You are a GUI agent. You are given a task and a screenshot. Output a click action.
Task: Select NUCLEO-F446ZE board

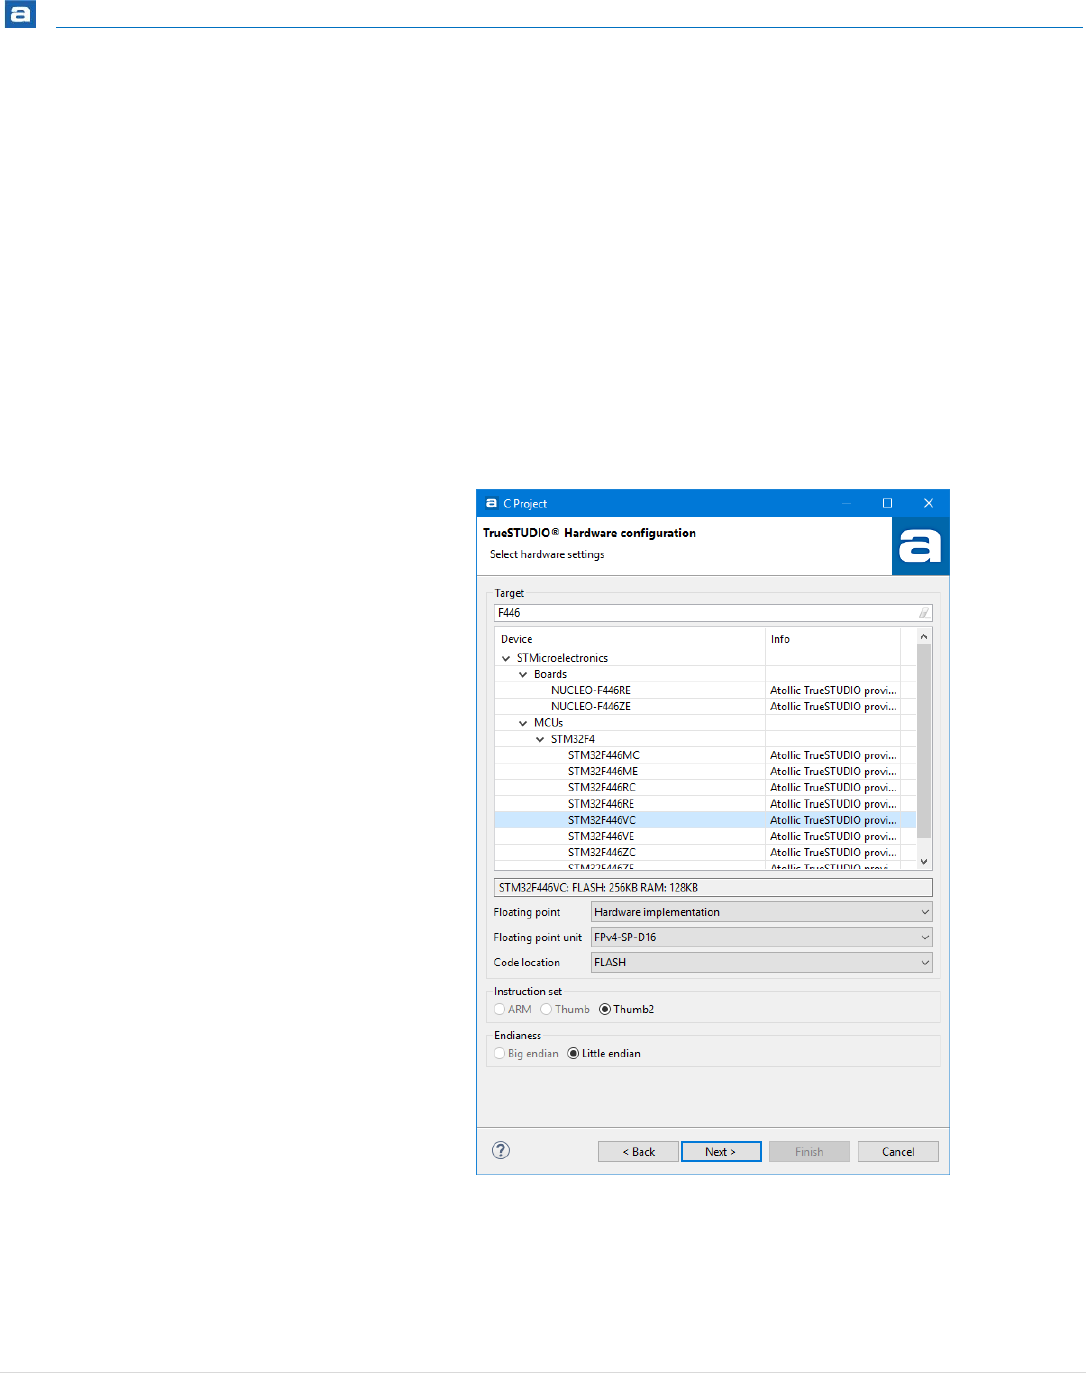[591, 706]
